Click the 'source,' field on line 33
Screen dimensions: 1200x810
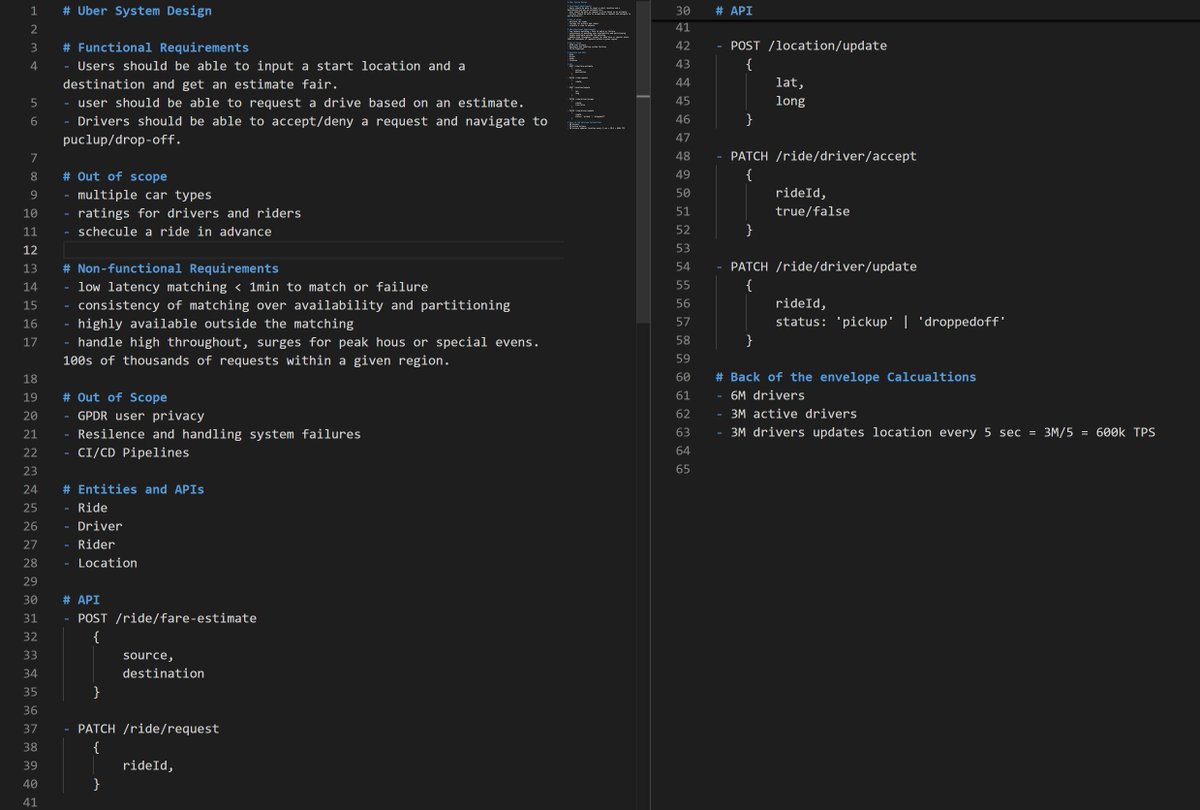148,655
